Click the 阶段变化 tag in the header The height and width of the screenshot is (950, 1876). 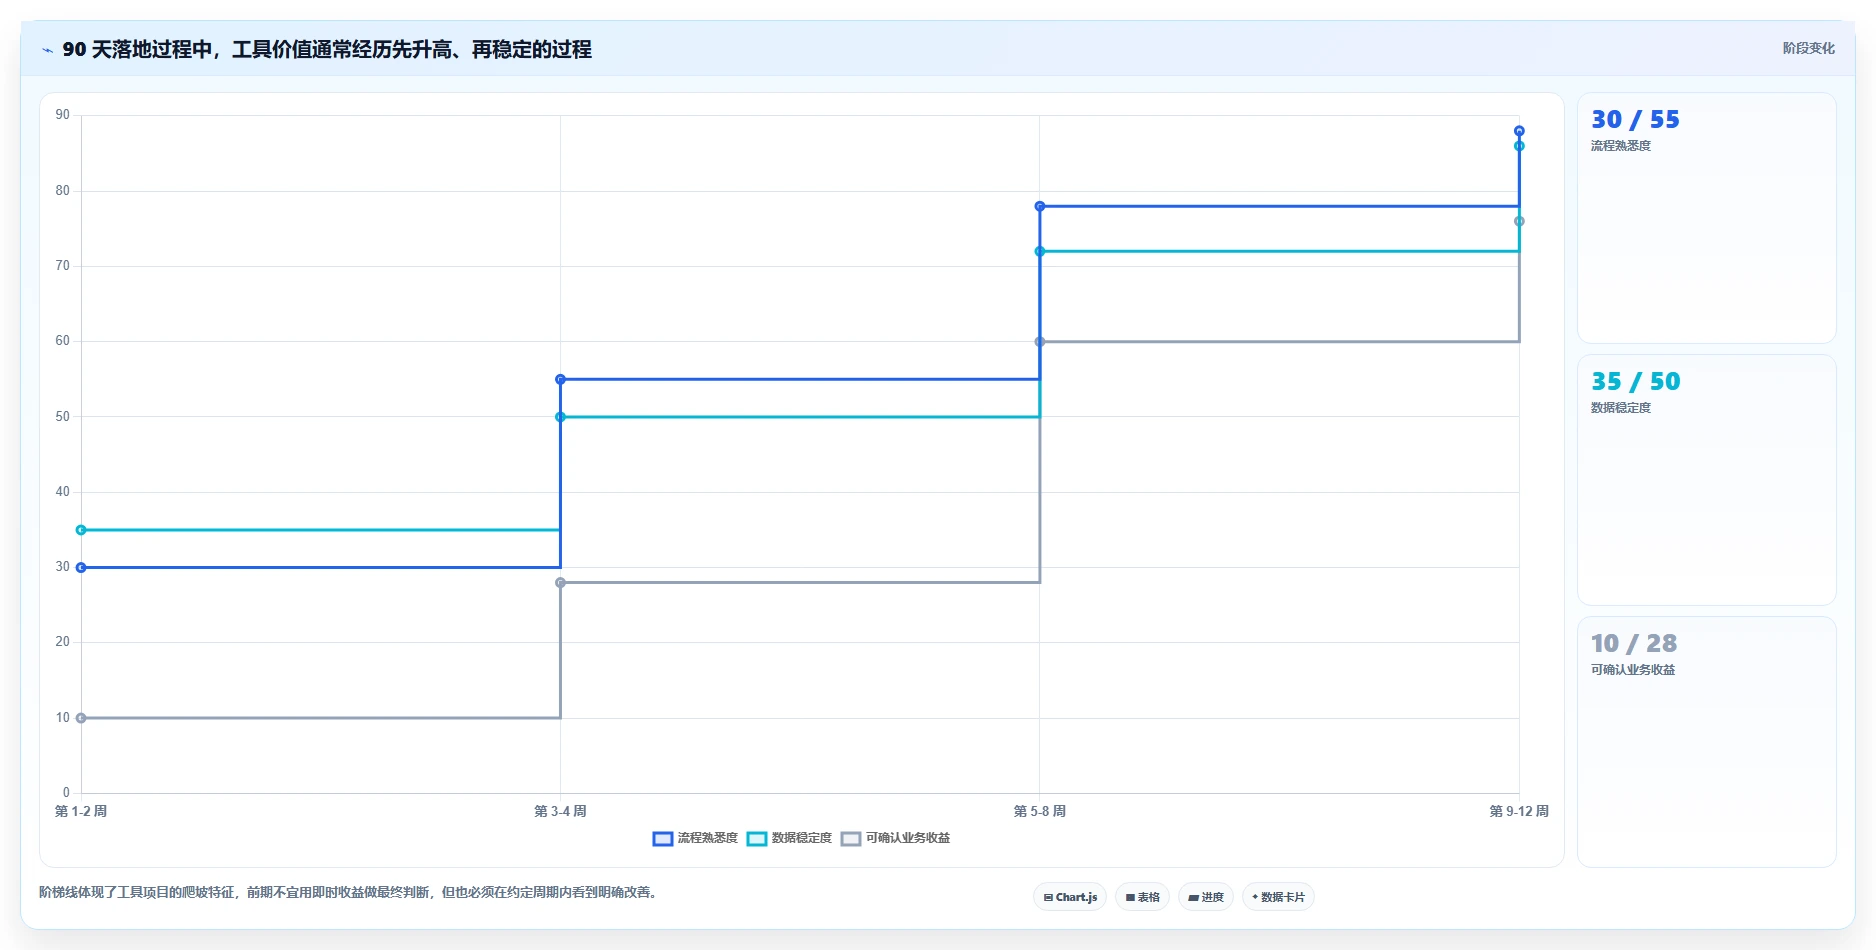[x=1808, y=48]
